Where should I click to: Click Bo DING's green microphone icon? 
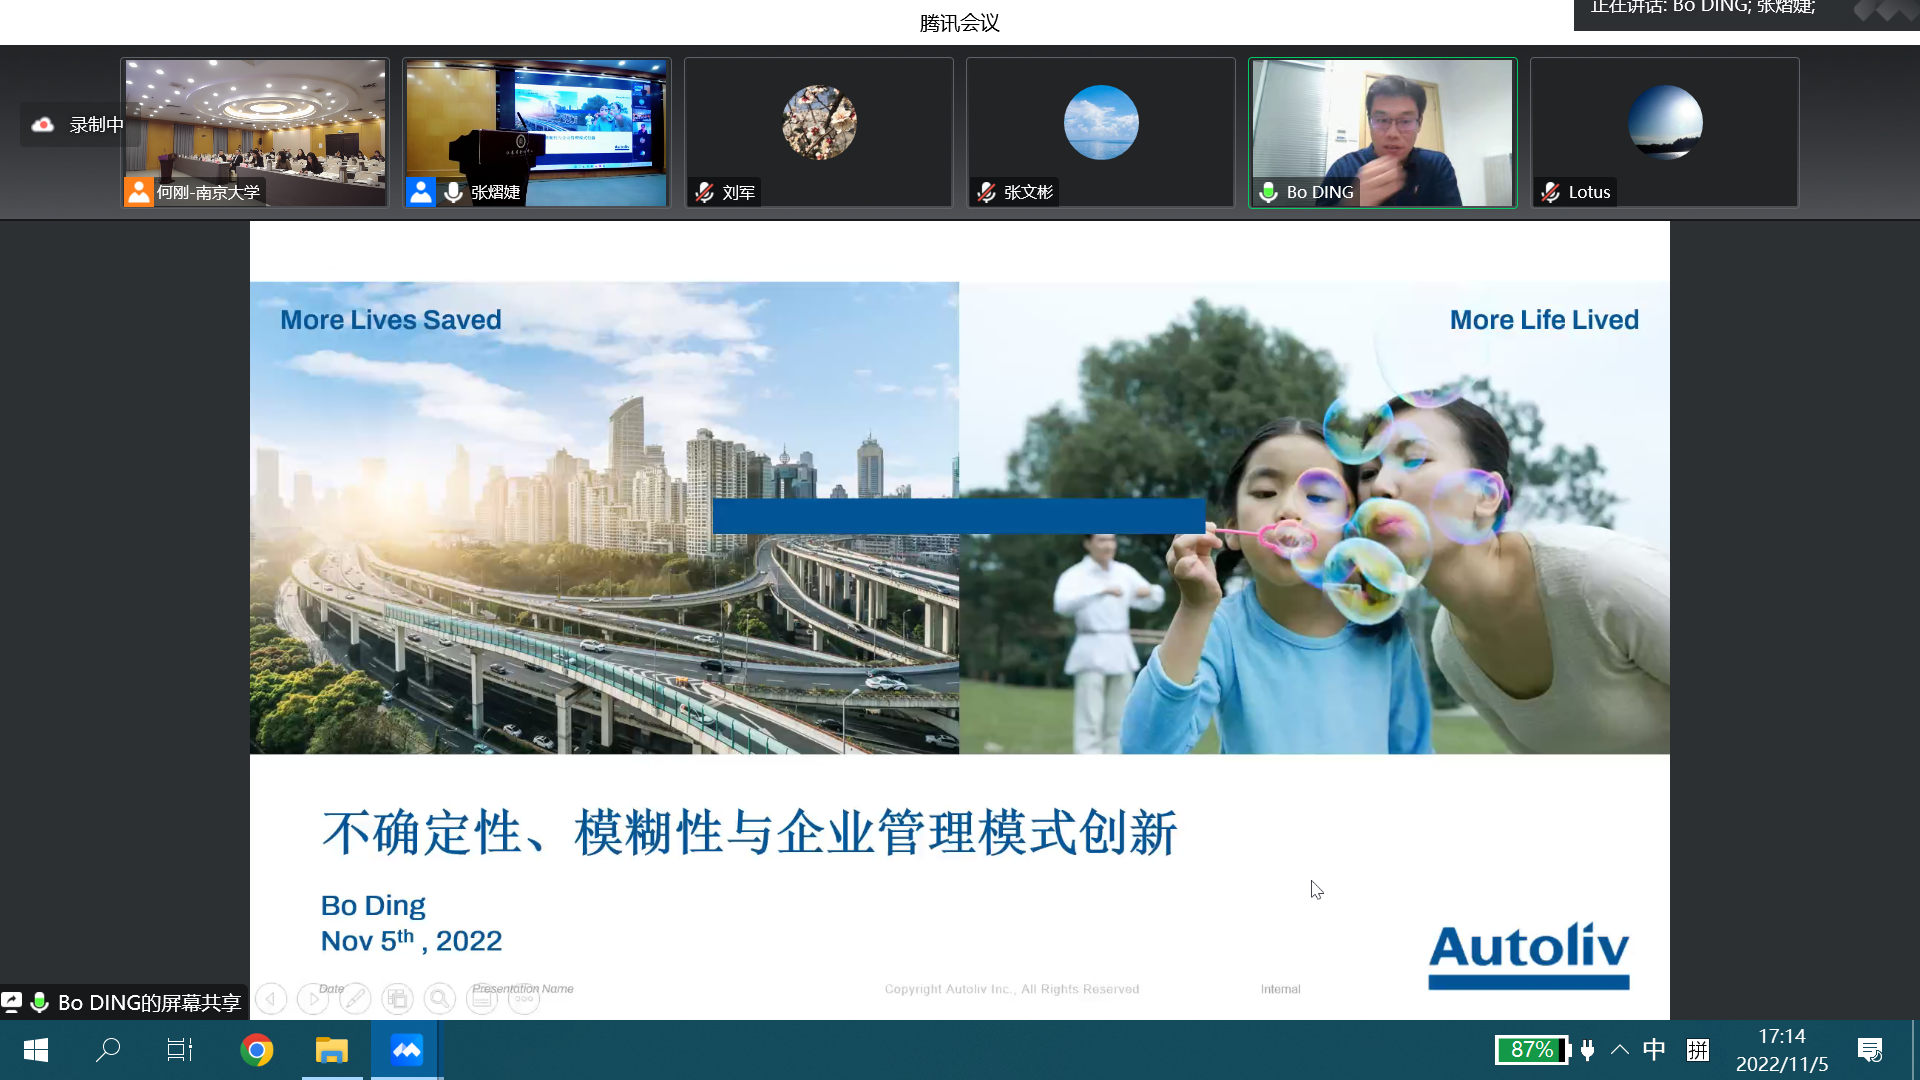click(1268, 192)
